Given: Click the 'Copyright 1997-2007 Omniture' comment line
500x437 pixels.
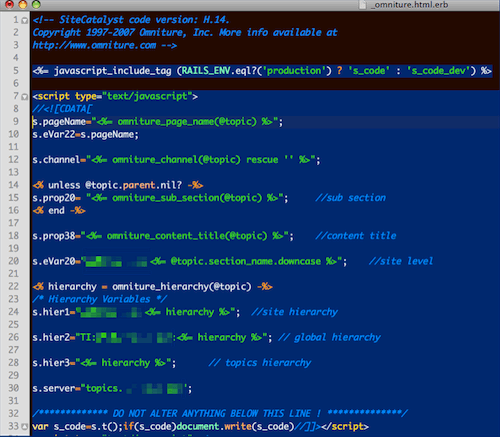Looking at the screenshot, I should point(185,32).
